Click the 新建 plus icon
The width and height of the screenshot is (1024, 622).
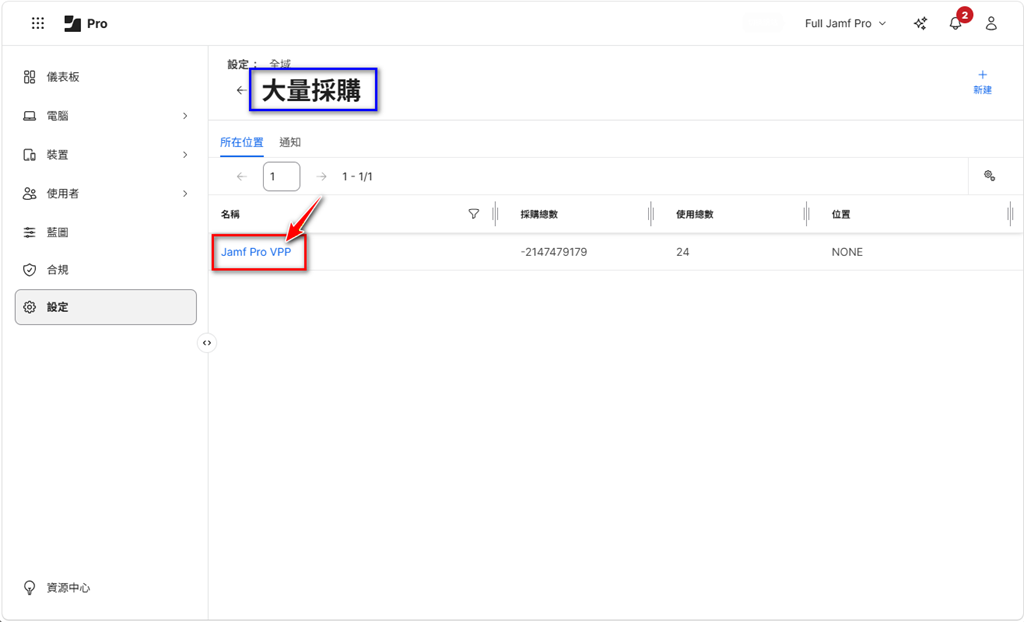(982, 75)
